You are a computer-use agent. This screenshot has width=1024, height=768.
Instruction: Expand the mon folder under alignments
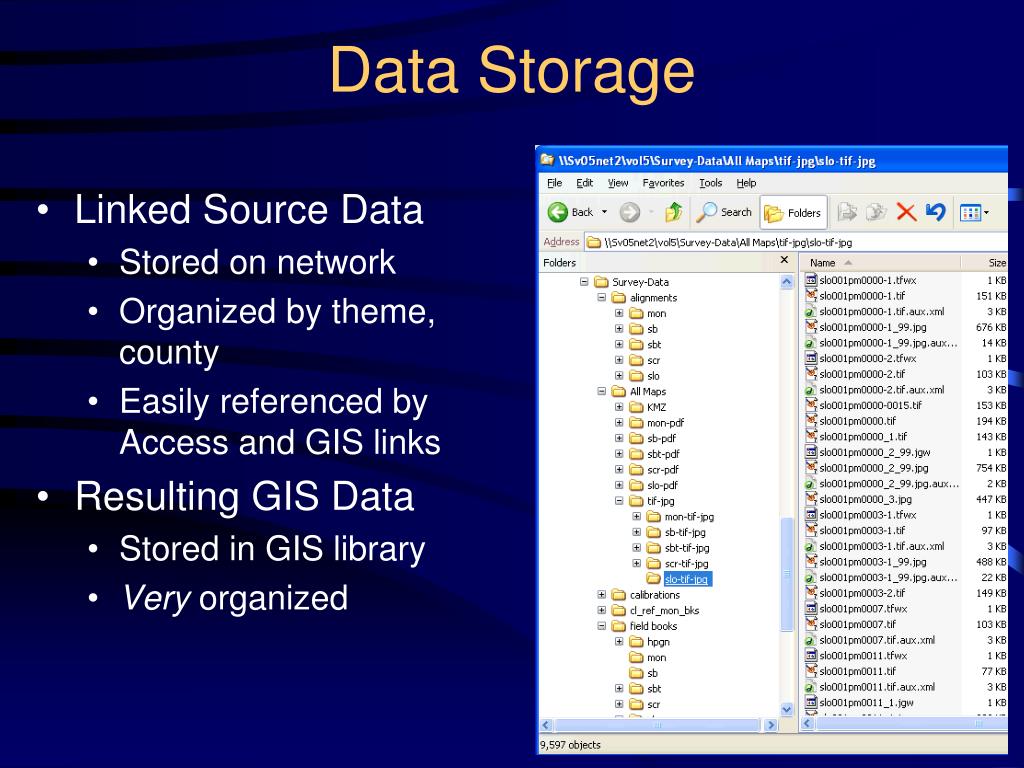point(619,313)
